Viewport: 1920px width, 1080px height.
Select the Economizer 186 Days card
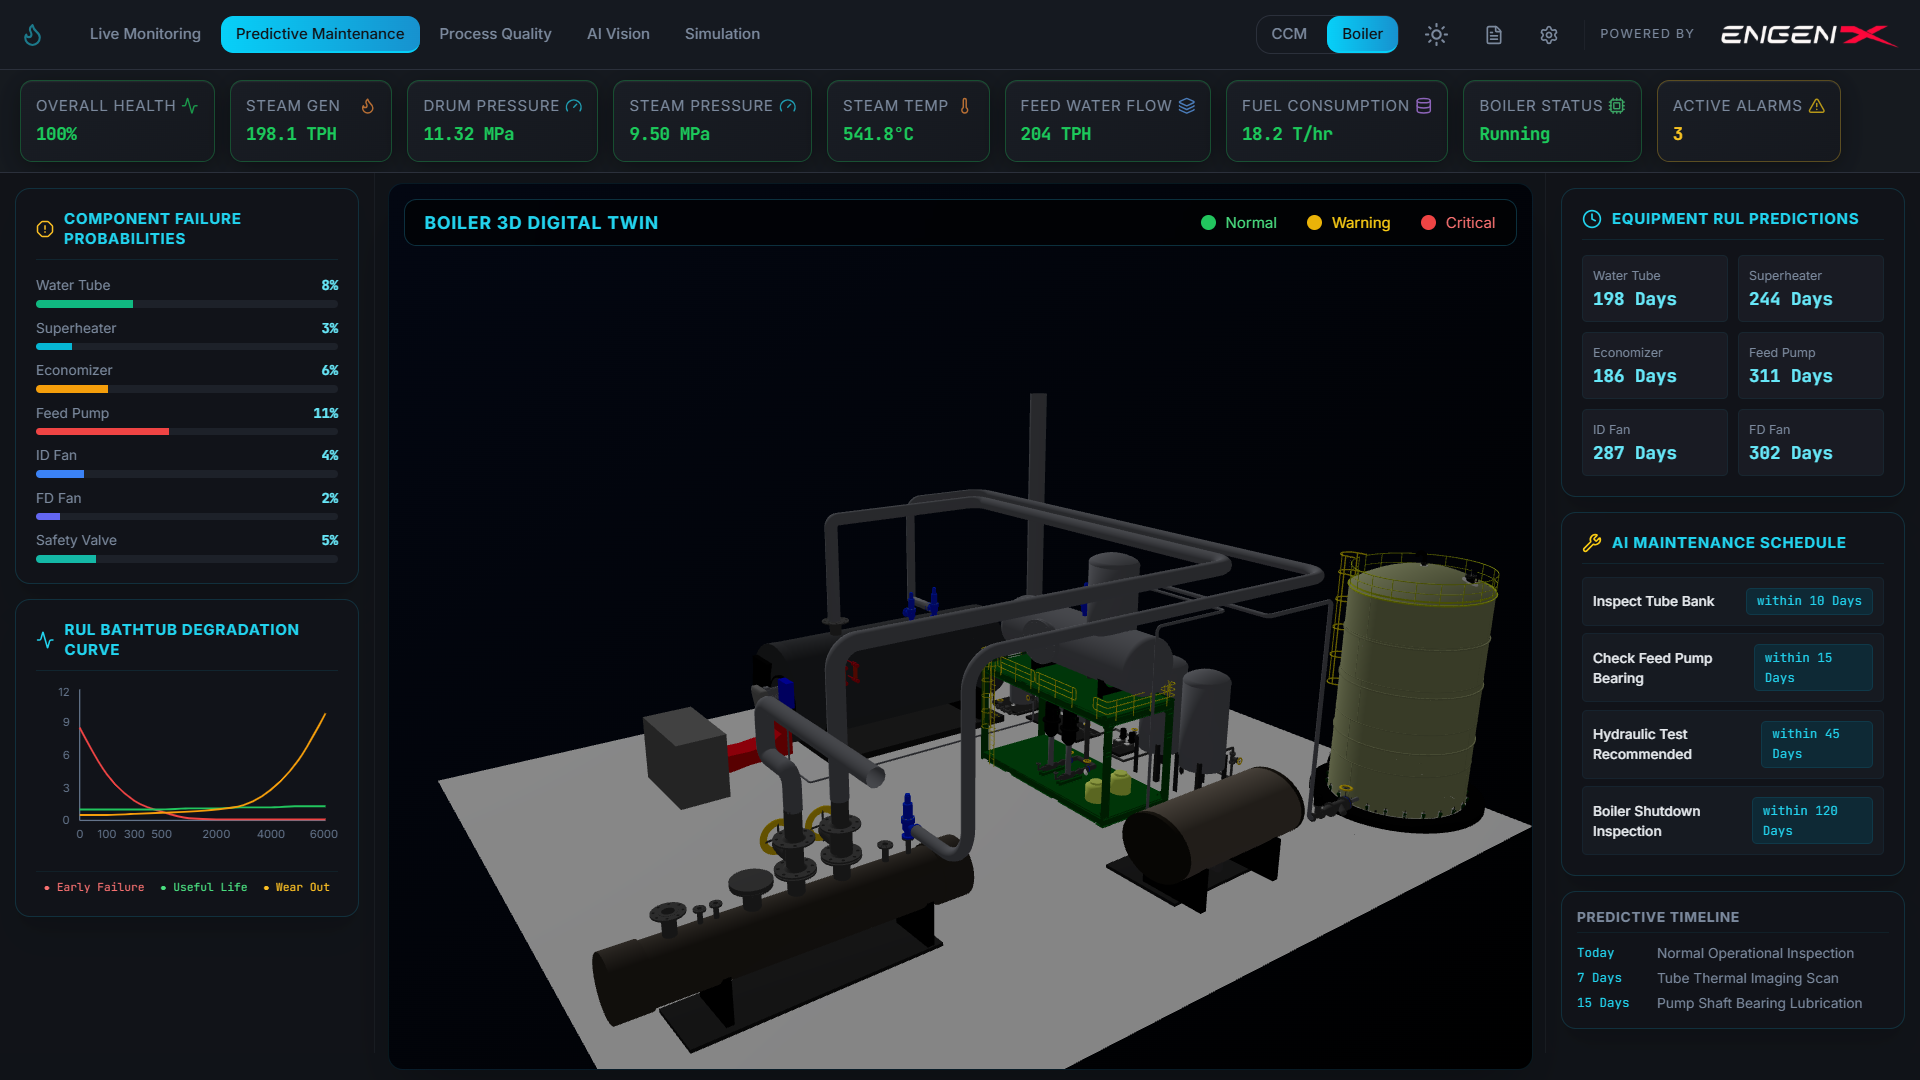point(1654,366)
